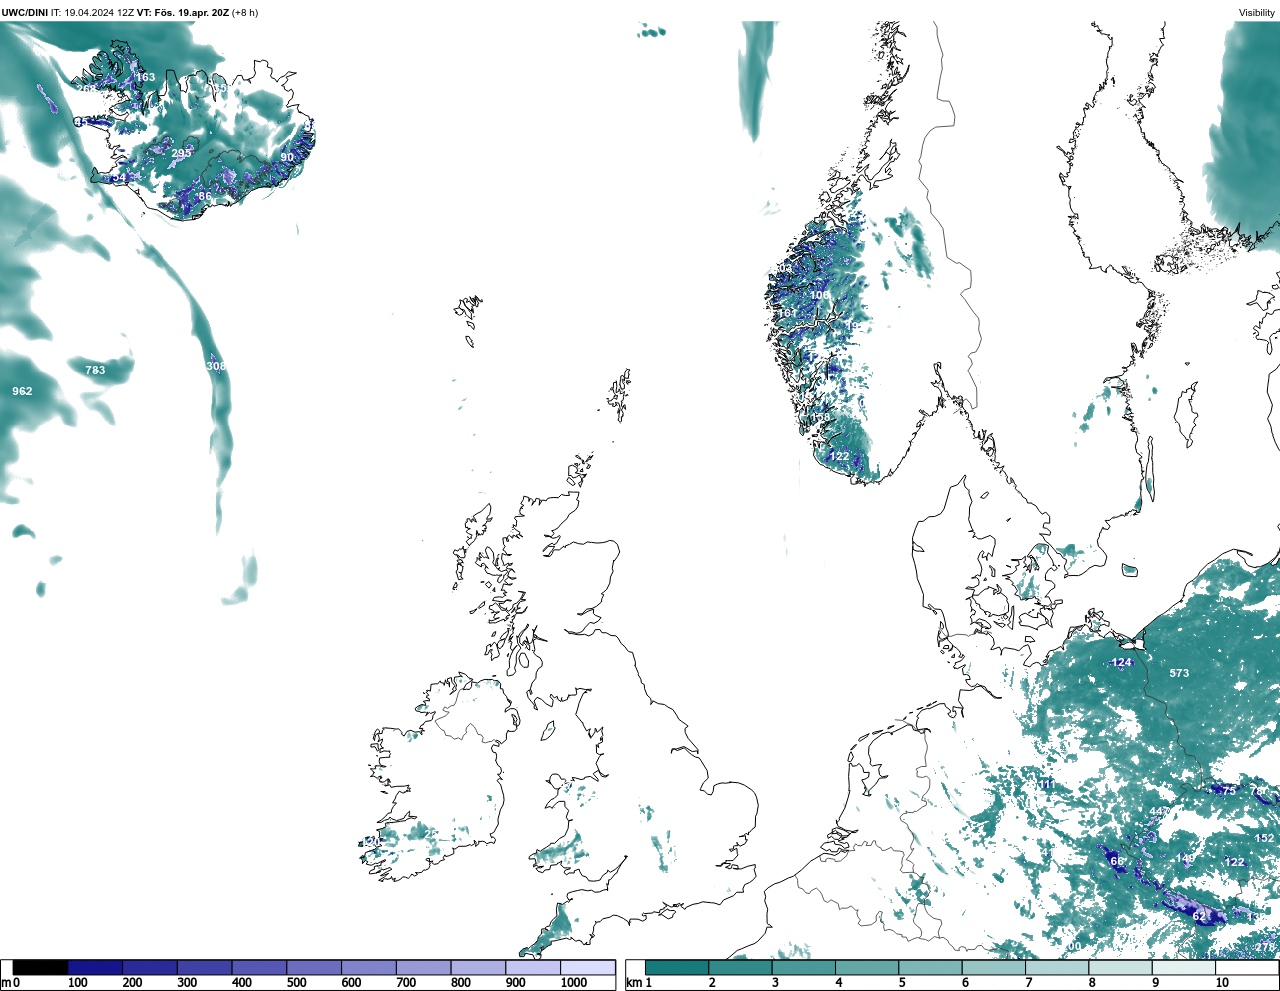This screenshot has width=1280, height=991.
Task: Select the 2–3 km teal legend swatch
Action: tap(740, 968)
